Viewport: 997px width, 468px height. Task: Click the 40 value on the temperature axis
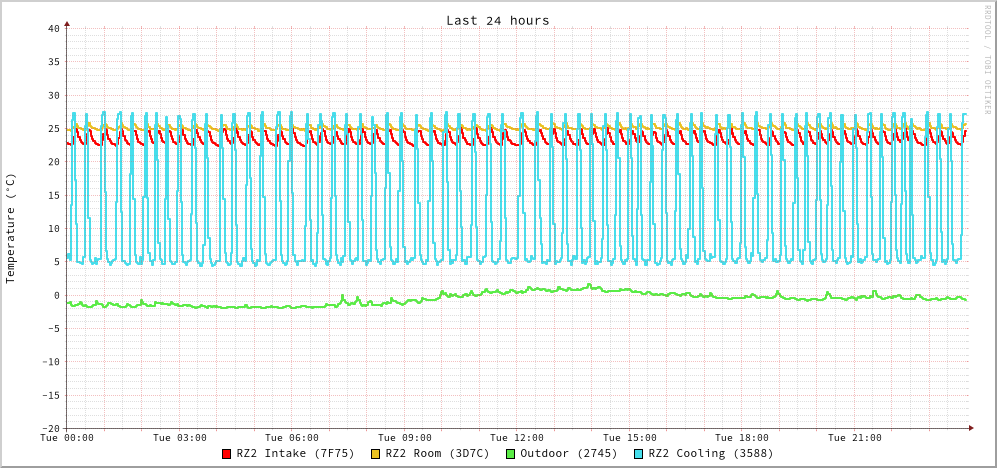[53, 28]
